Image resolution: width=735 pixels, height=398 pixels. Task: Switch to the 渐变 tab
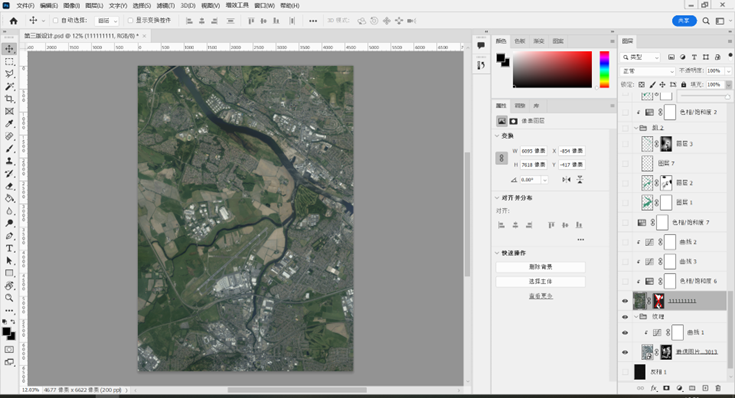click(539, 41)
